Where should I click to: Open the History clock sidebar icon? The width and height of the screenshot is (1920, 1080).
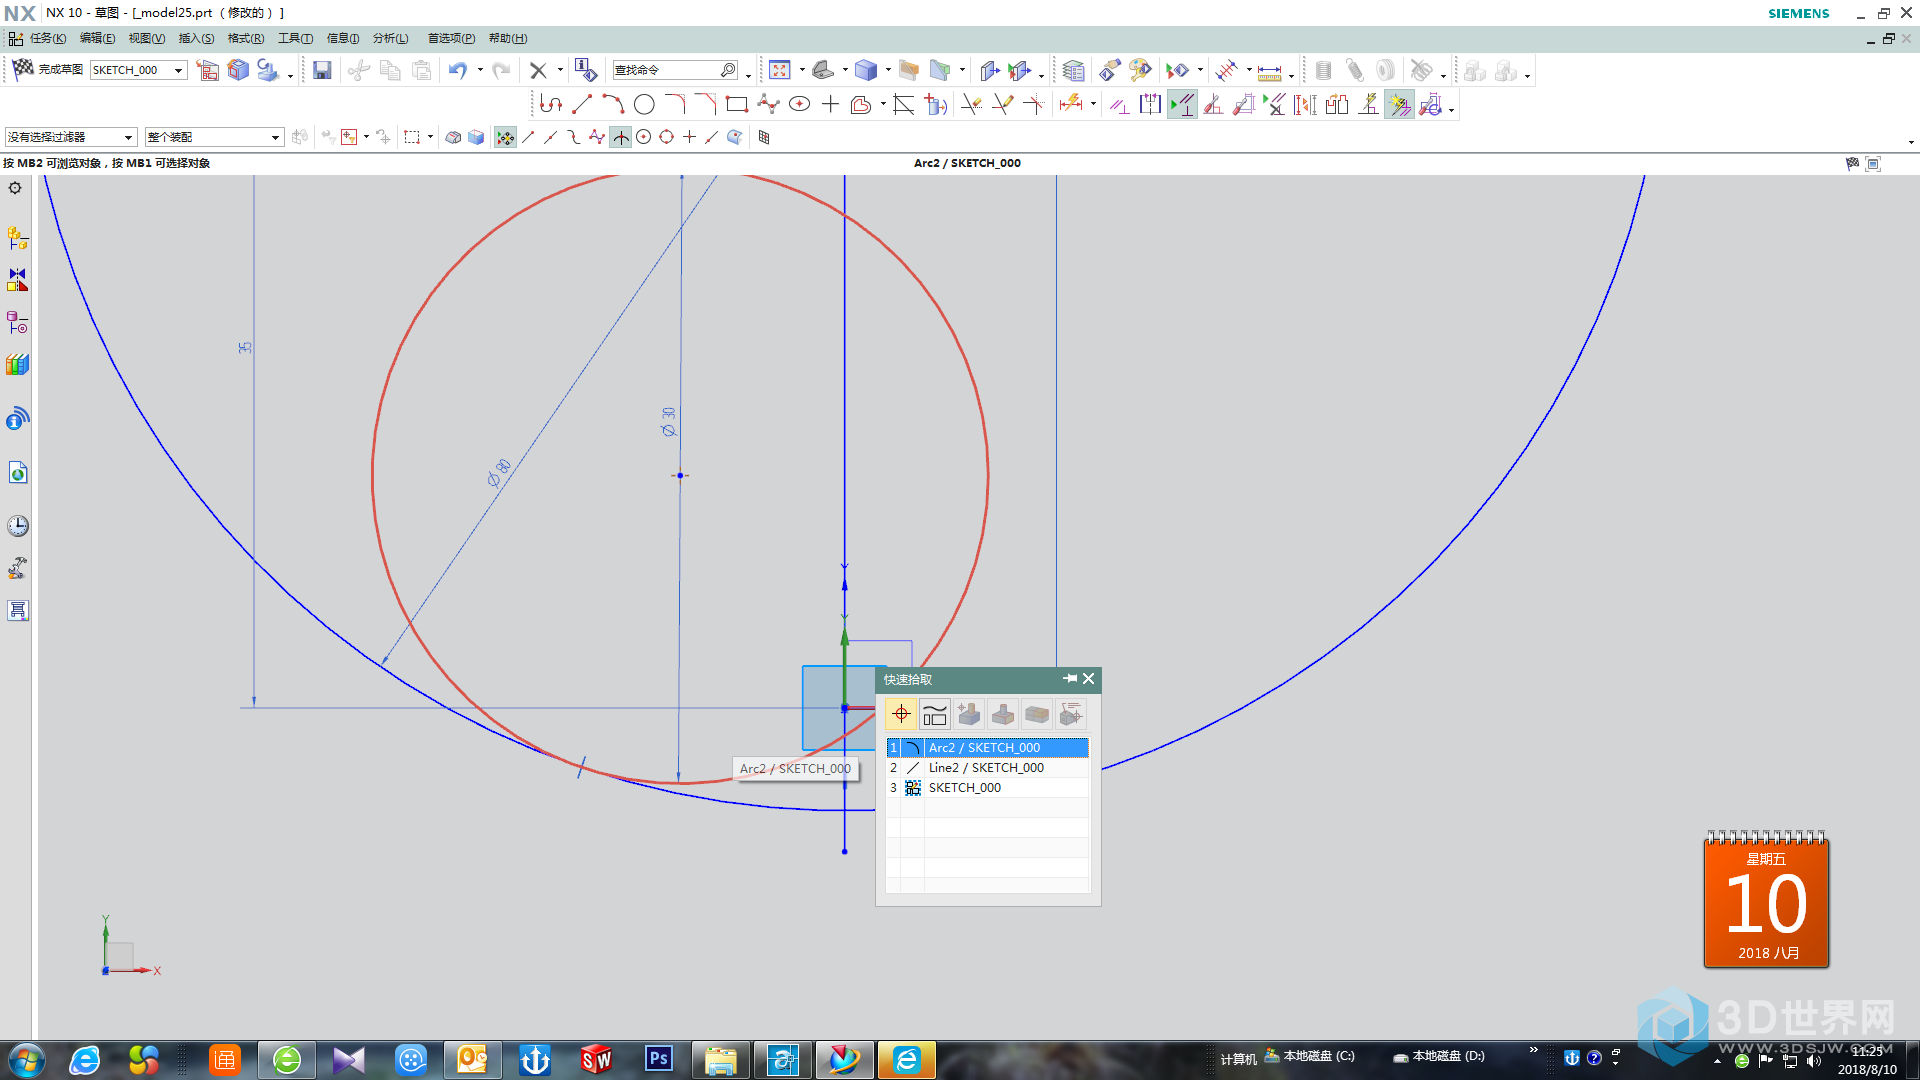(x=17, y=526)
